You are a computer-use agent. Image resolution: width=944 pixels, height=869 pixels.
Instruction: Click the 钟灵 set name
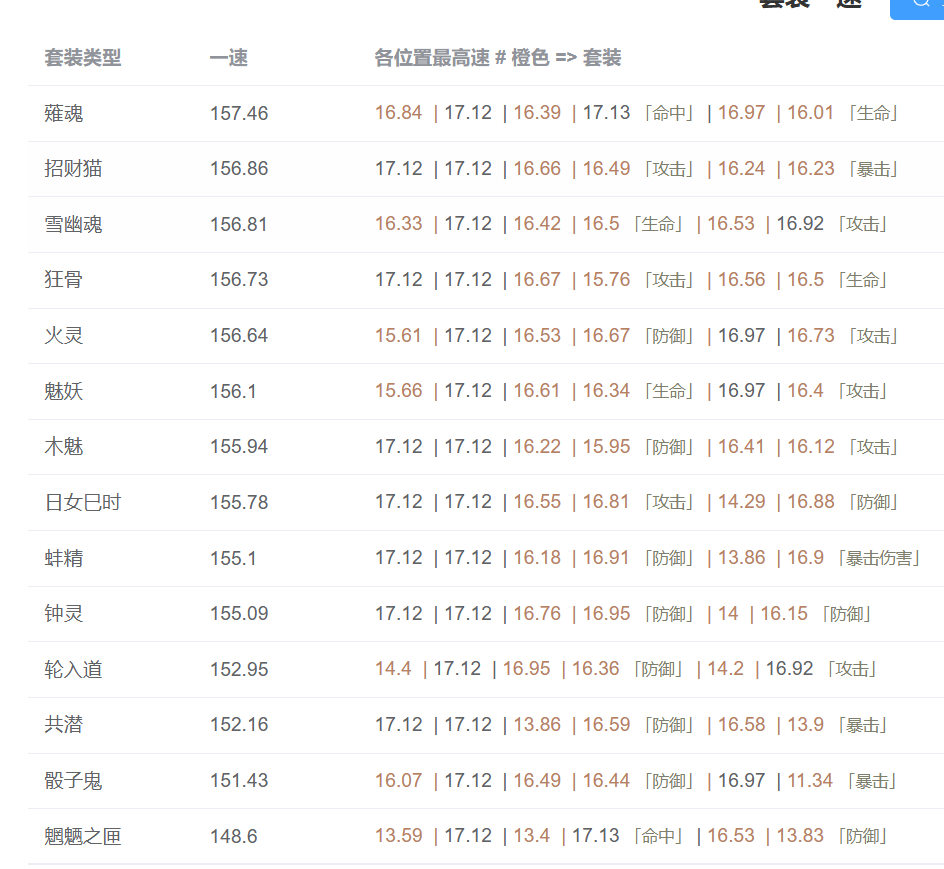tap(64, 613)
